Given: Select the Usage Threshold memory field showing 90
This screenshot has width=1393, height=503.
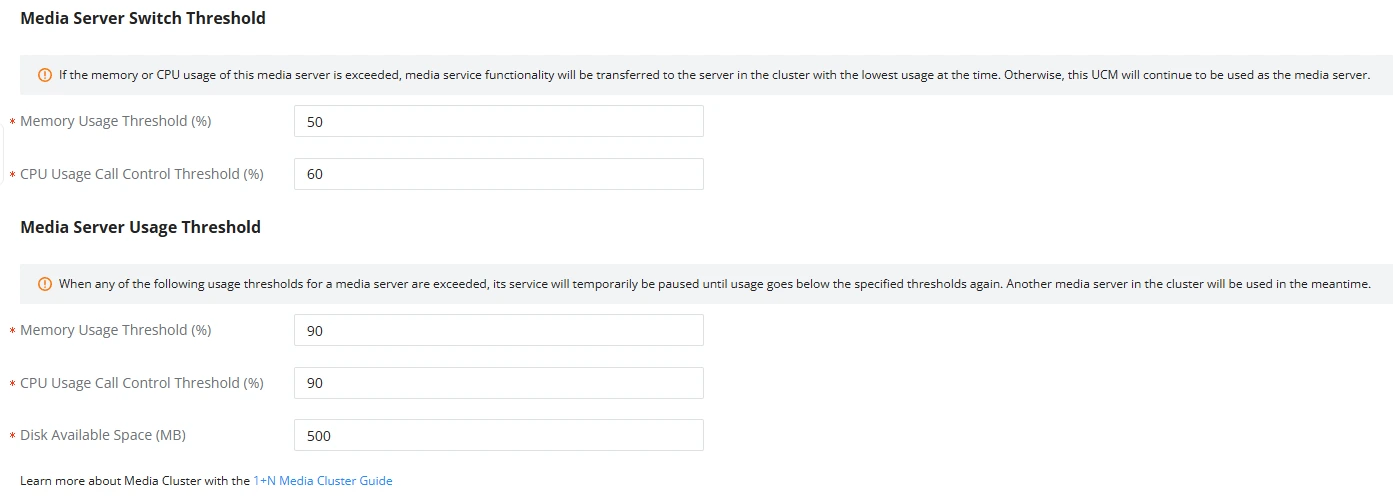Looking at the screenshot, I should [499, 330].
